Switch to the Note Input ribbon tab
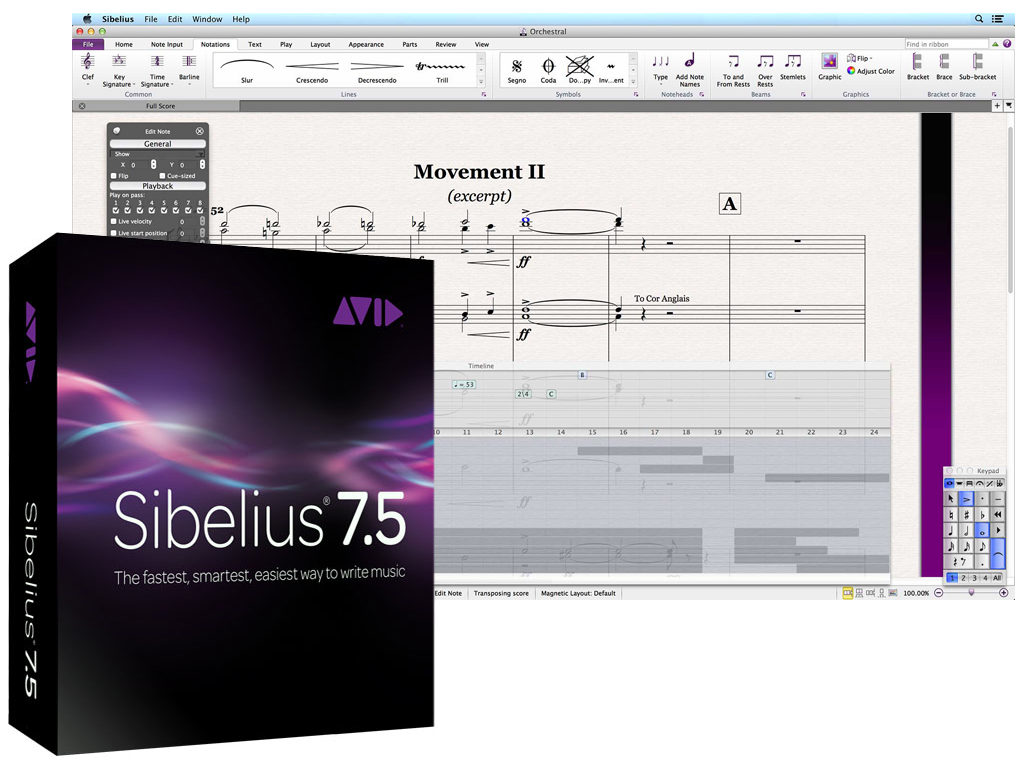This screenshot has width=1024, height=768. (x=166, y=44)
